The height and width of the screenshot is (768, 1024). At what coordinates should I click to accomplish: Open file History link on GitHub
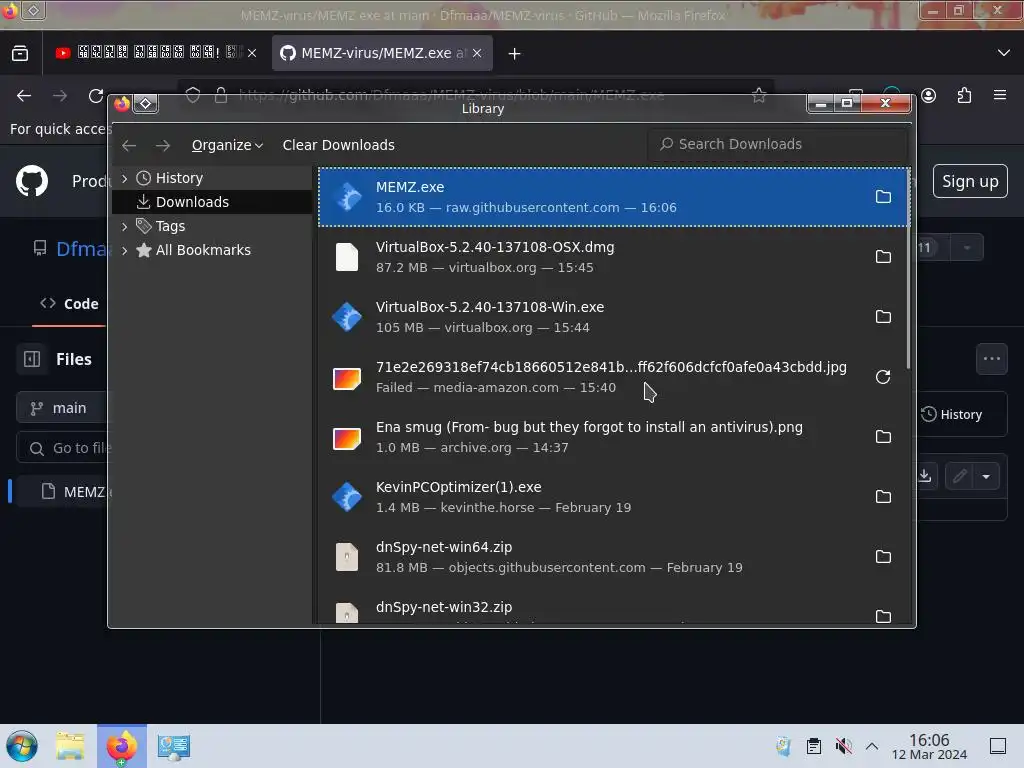coord(952,415)
